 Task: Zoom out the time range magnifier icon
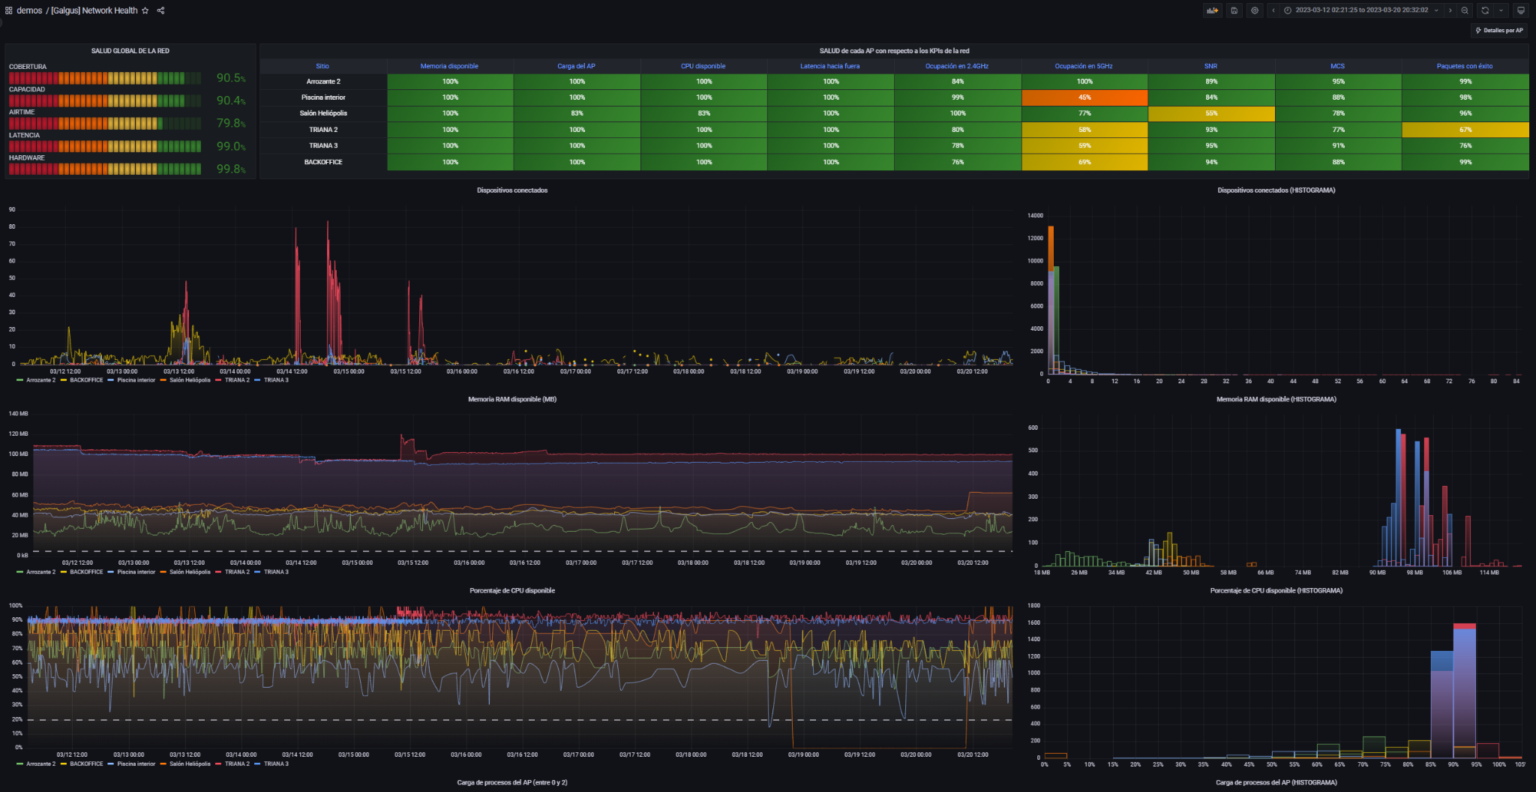(x=1465, y=10)
